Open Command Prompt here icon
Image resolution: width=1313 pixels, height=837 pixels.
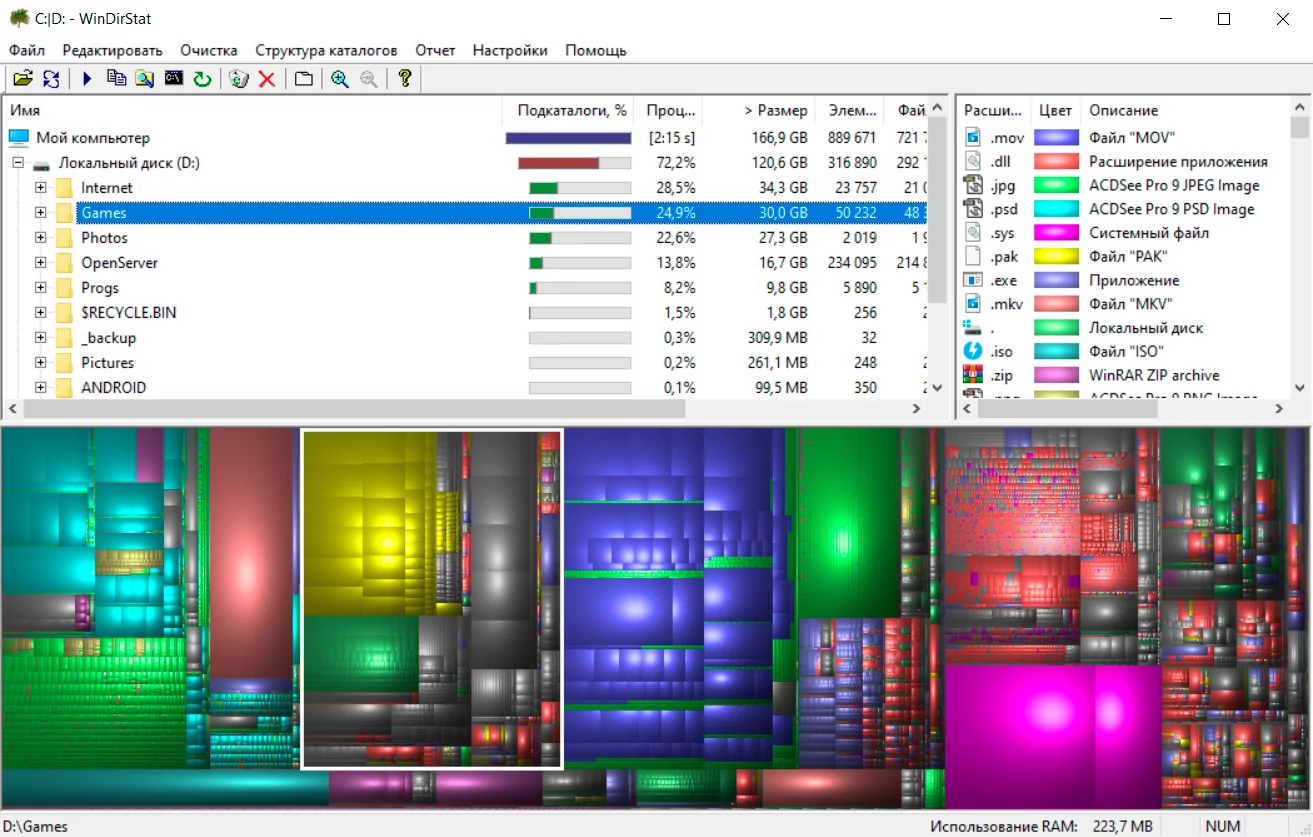[174, 78]
